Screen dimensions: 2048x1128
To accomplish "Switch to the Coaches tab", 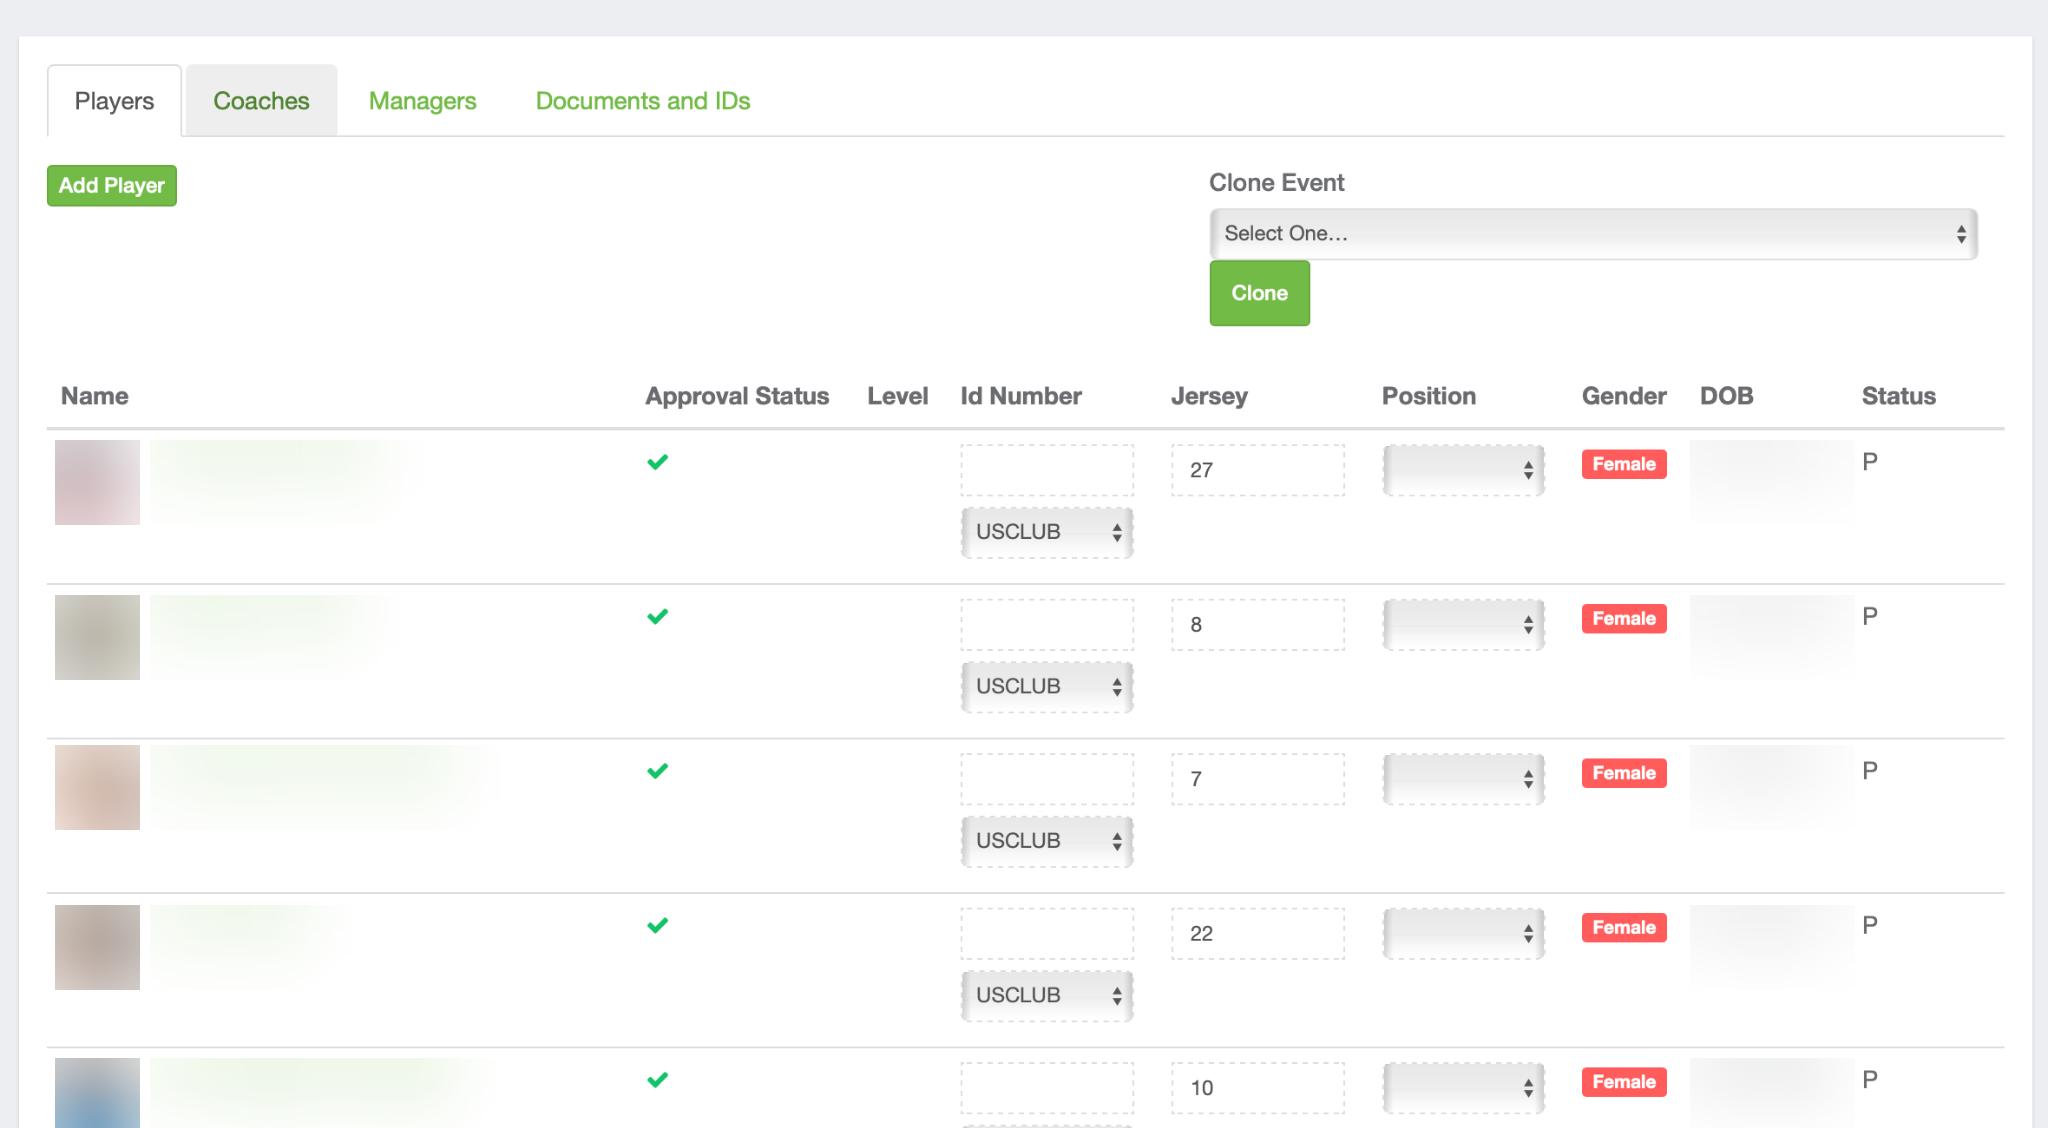I will click(x=261, y=101).
